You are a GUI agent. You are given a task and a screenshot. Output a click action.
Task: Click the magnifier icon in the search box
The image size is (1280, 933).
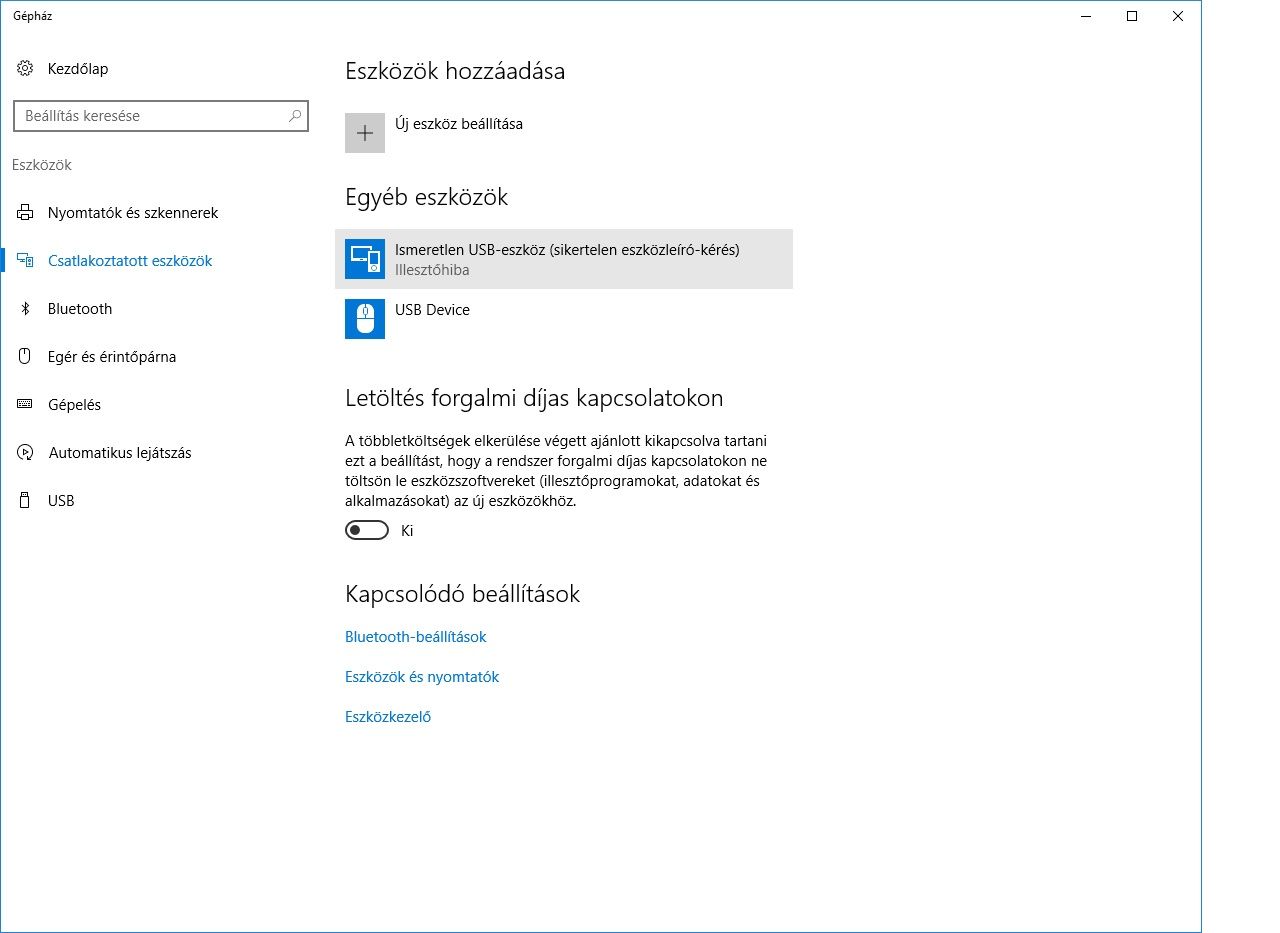point(295,116)
